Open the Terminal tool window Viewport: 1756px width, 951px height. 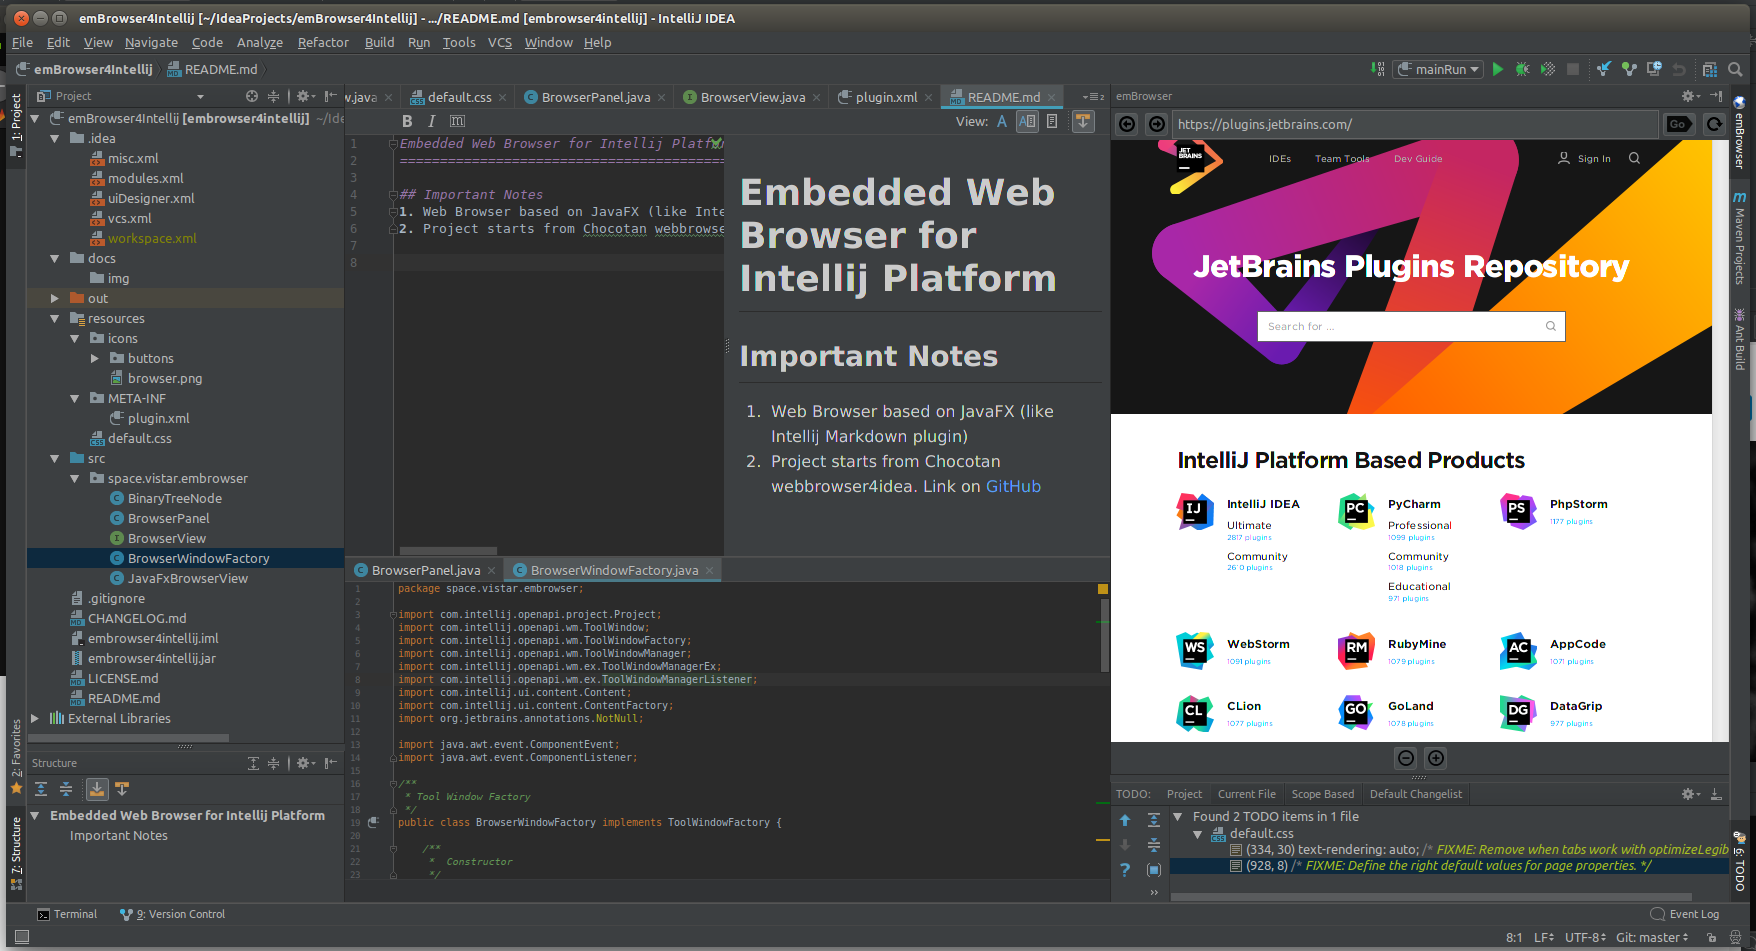click(x=66, y=915)
